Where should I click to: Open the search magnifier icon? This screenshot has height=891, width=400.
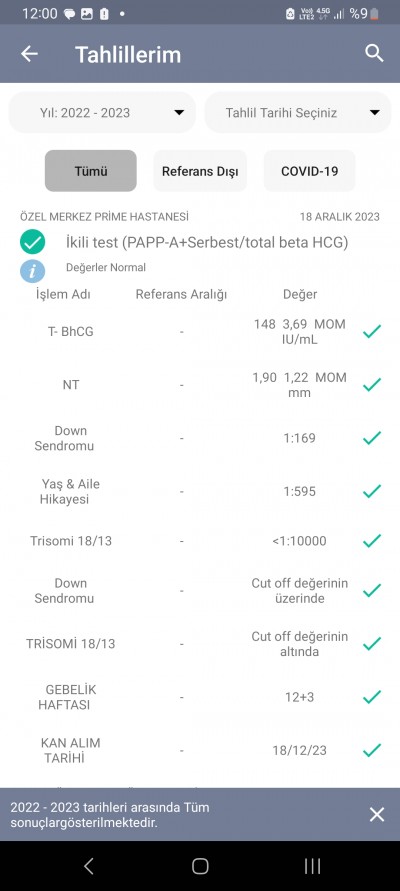click(374, 53)
